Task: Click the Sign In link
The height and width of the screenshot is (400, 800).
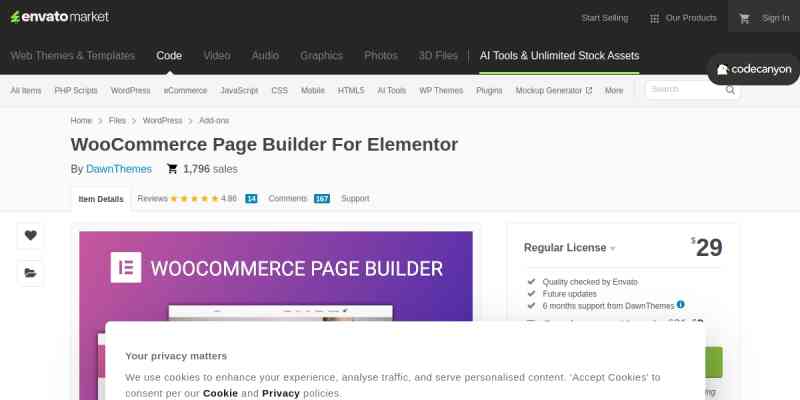Action: [x=775, y=18]
